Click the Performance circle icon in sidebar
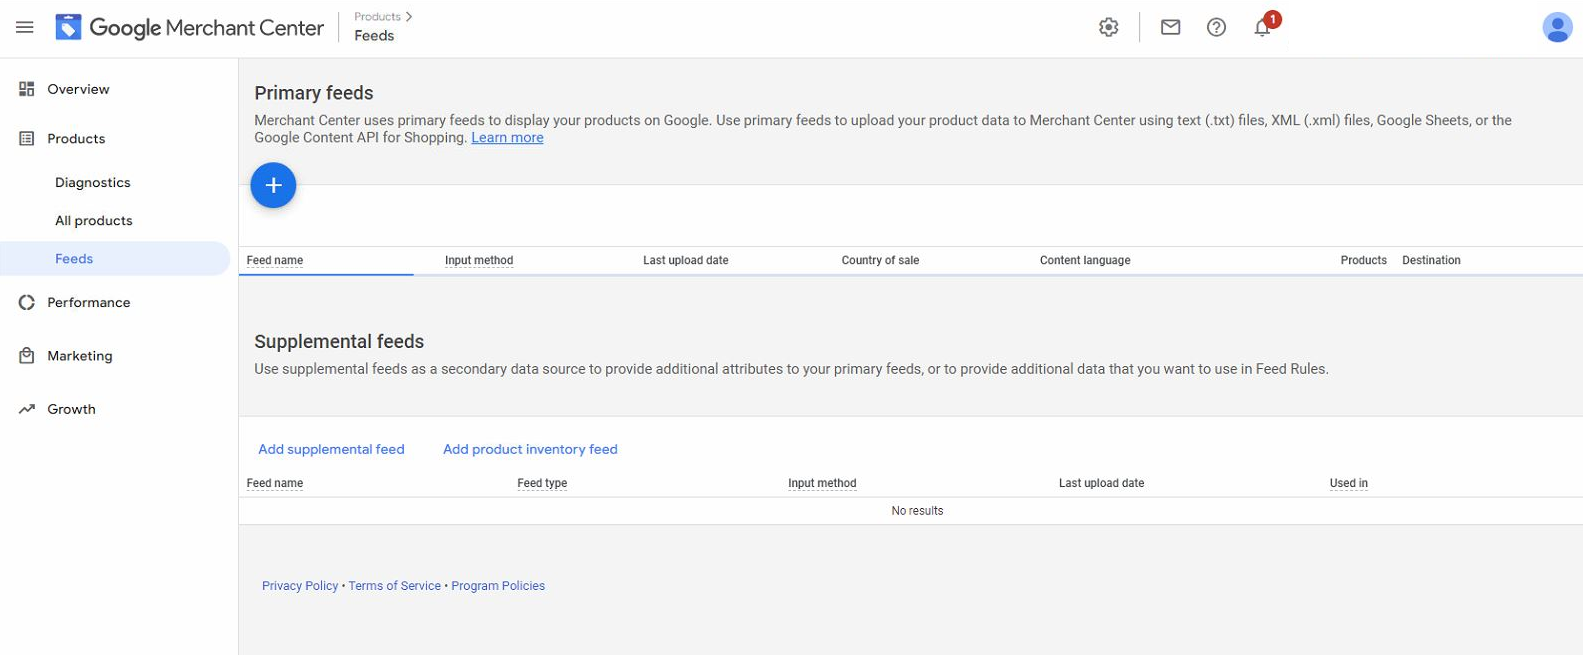The height and width of the screenshot is (655, 1583). (27, 302)
